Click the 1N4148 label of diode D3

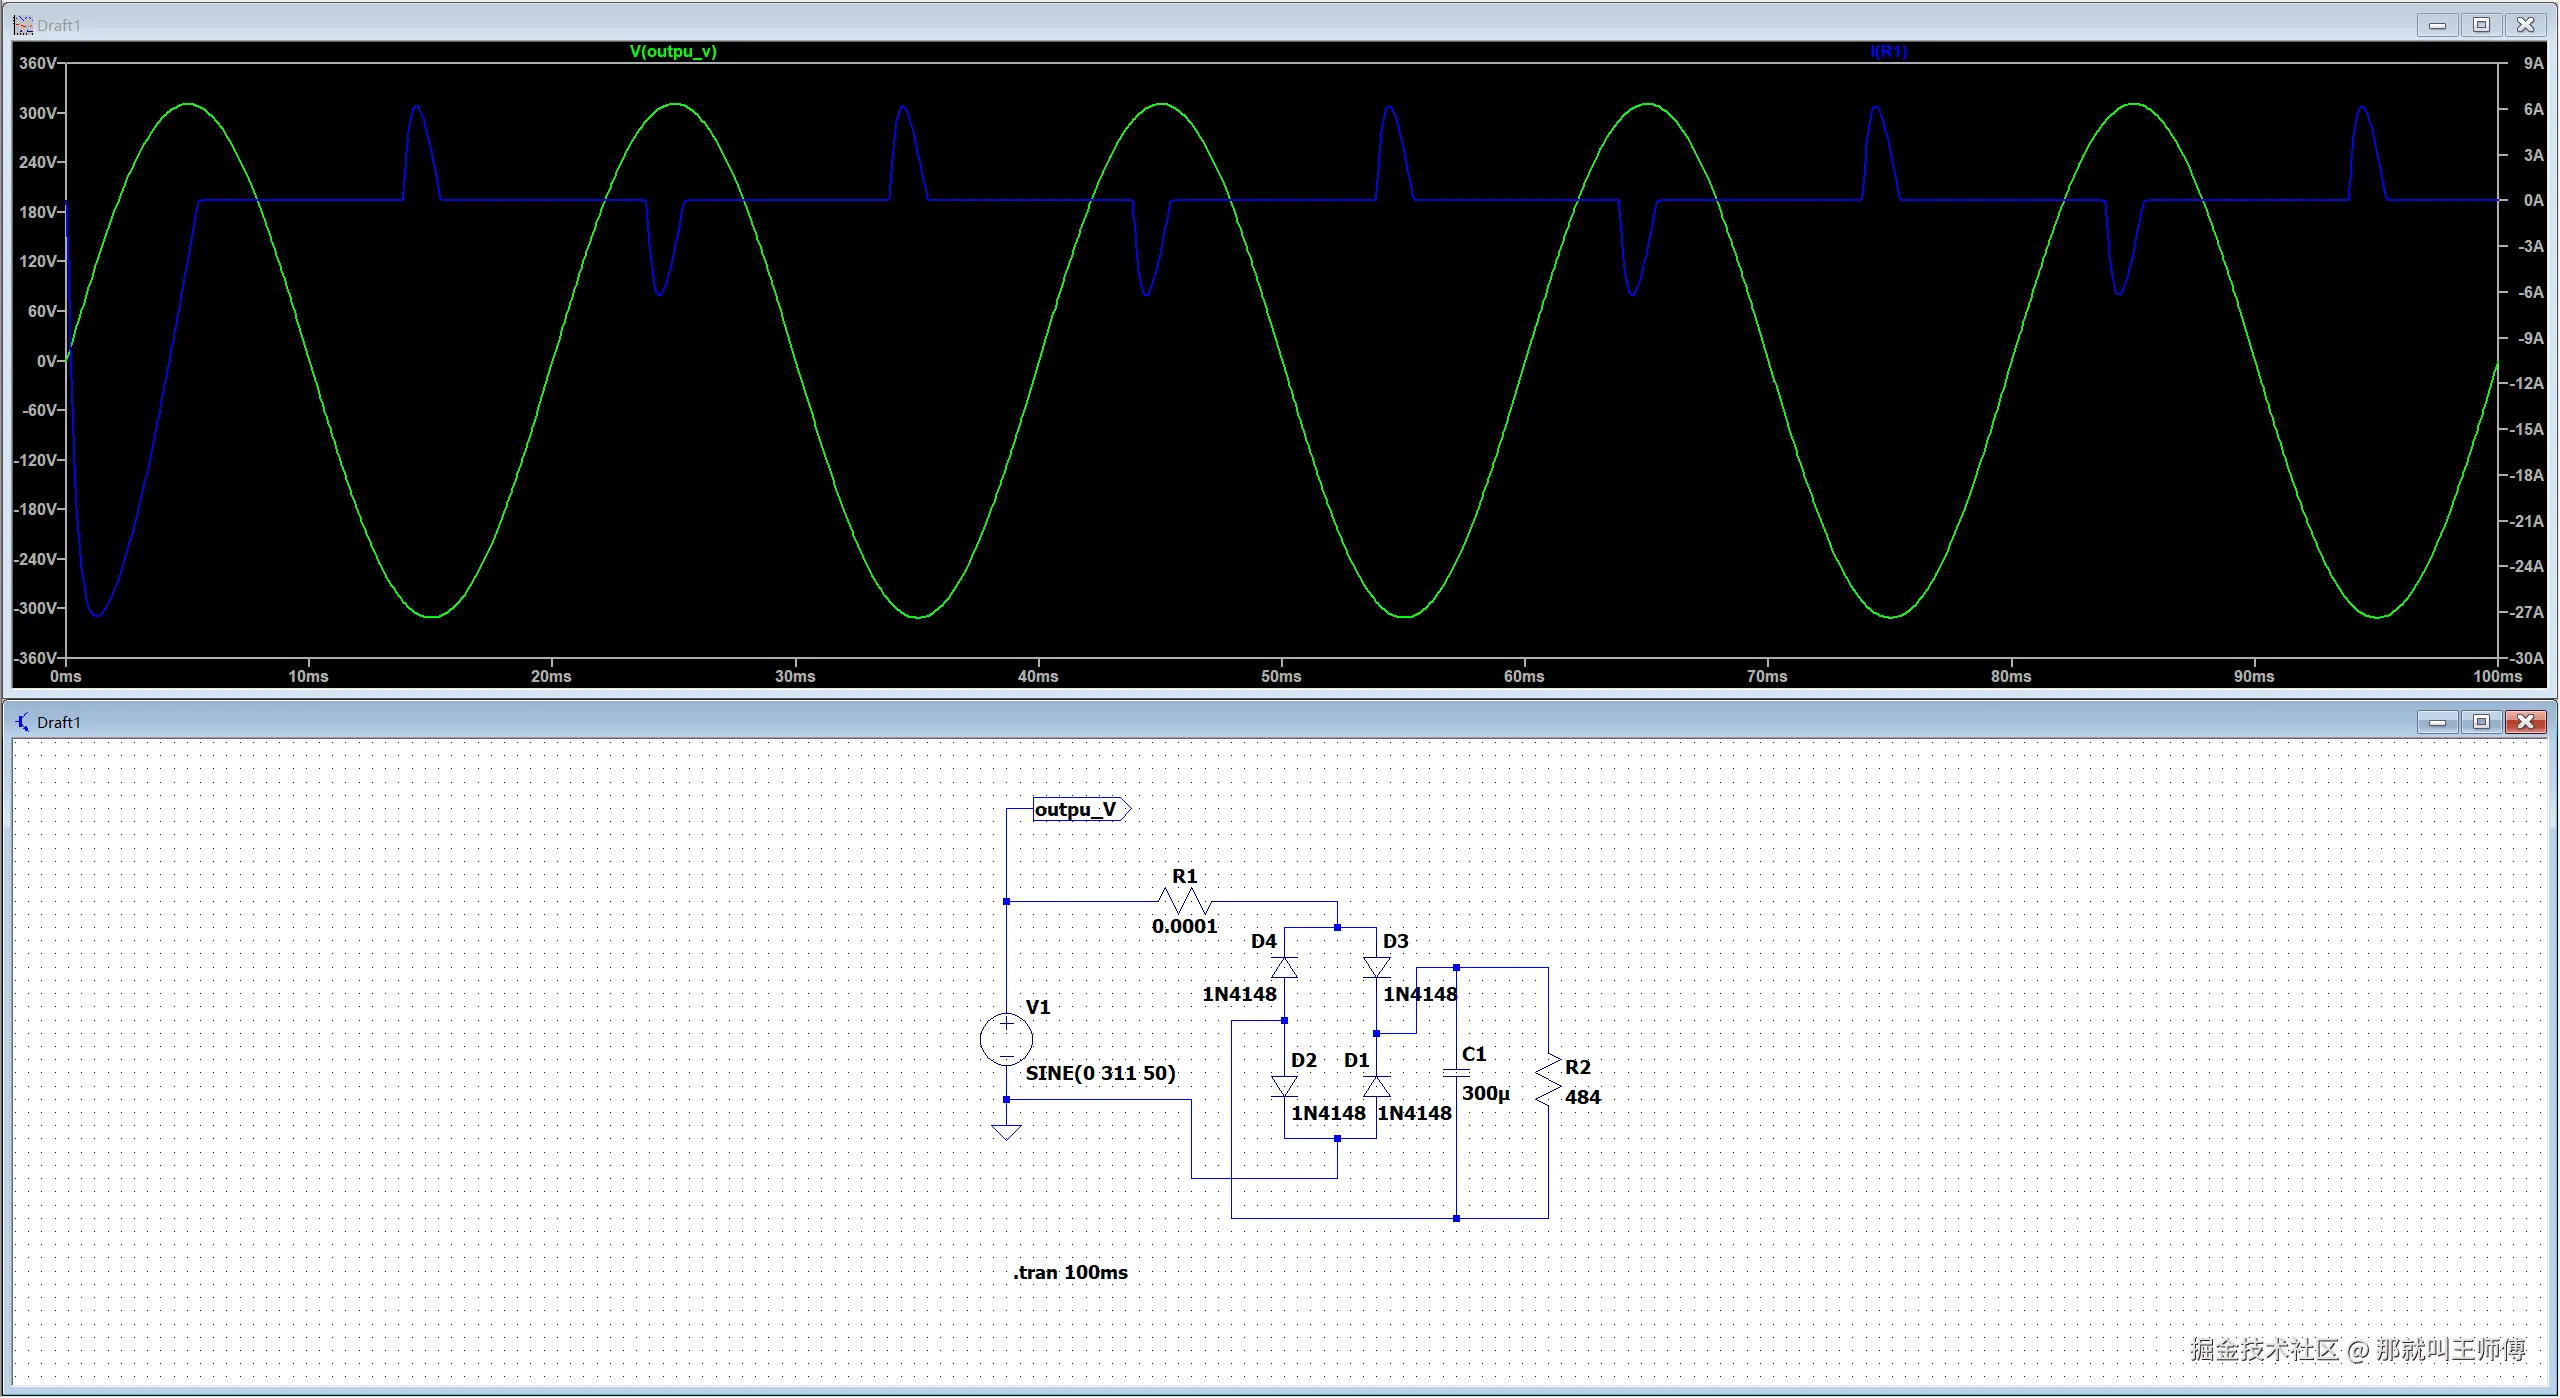click(x=1420, y=994)
